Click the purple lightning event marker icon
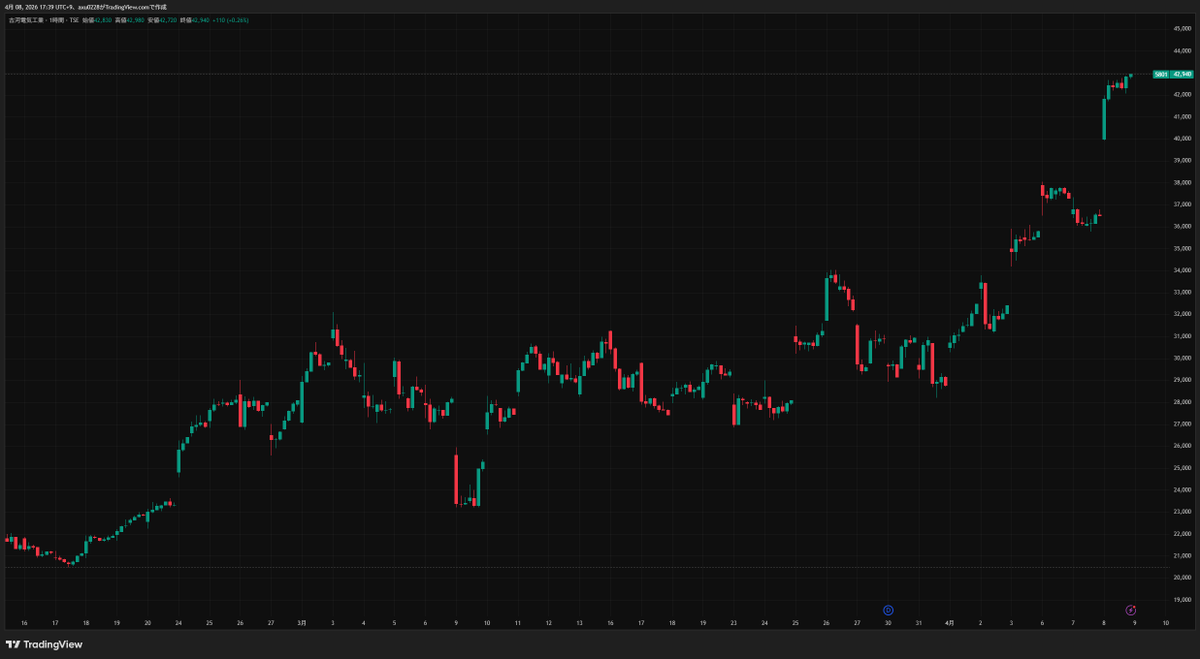Viewport: 1200px width, 659px height. click(1131, 609)
